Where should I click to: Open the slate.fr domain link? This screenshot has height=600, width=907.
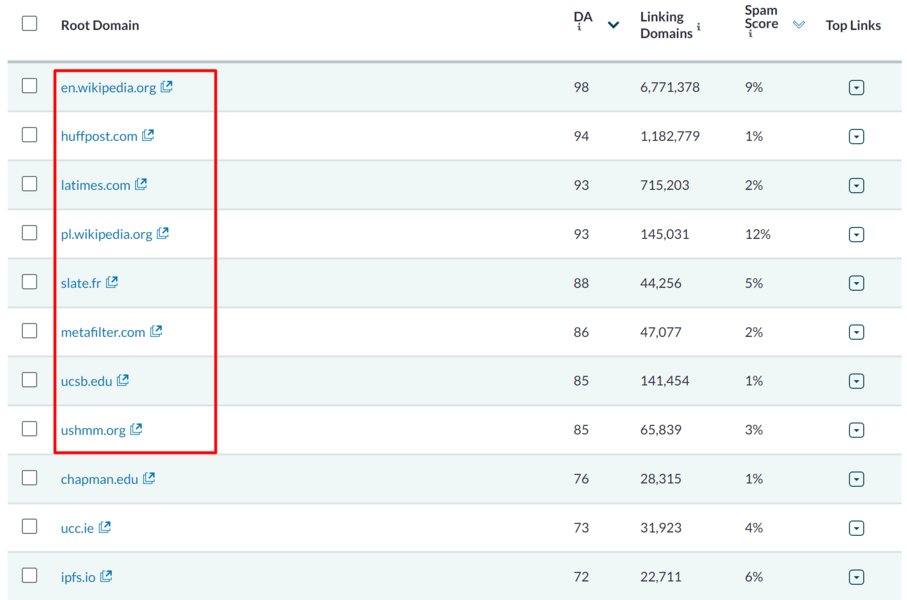pos(81,283)
